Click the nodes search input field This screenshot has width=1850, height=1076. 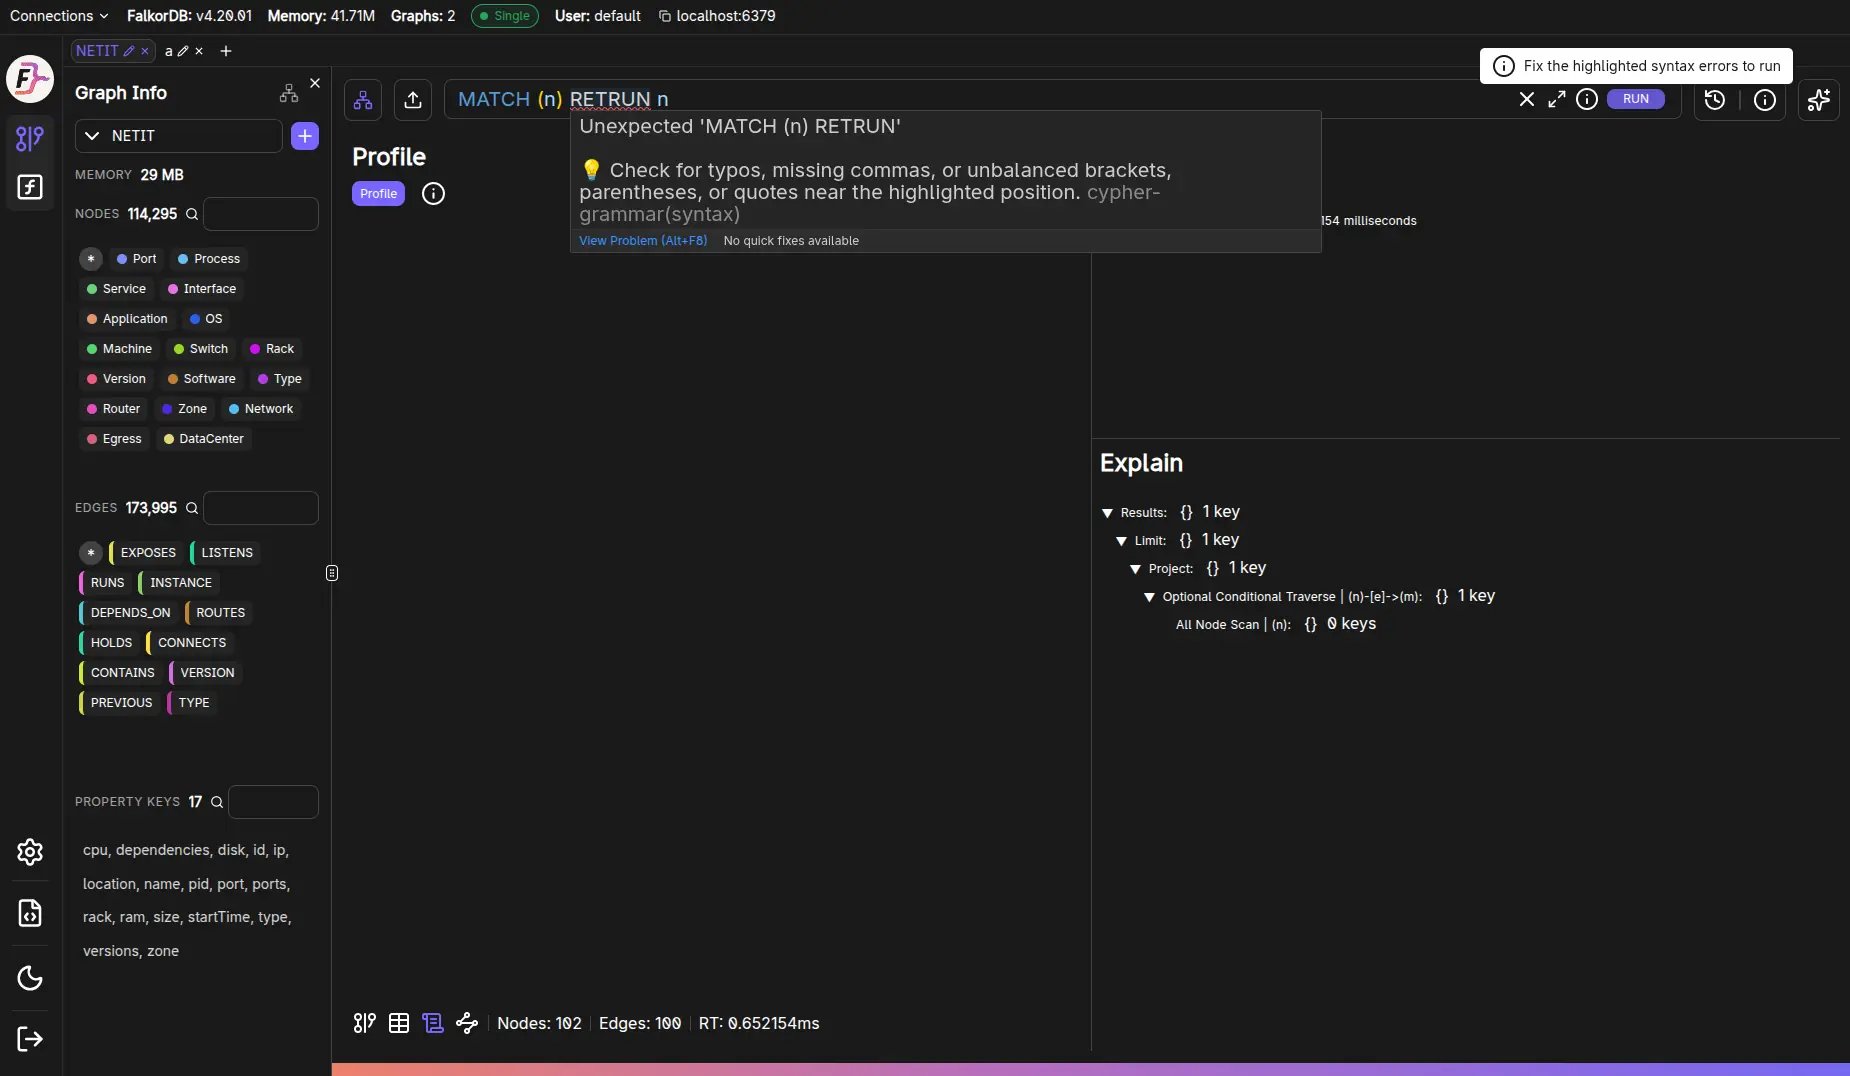point(261,214)
